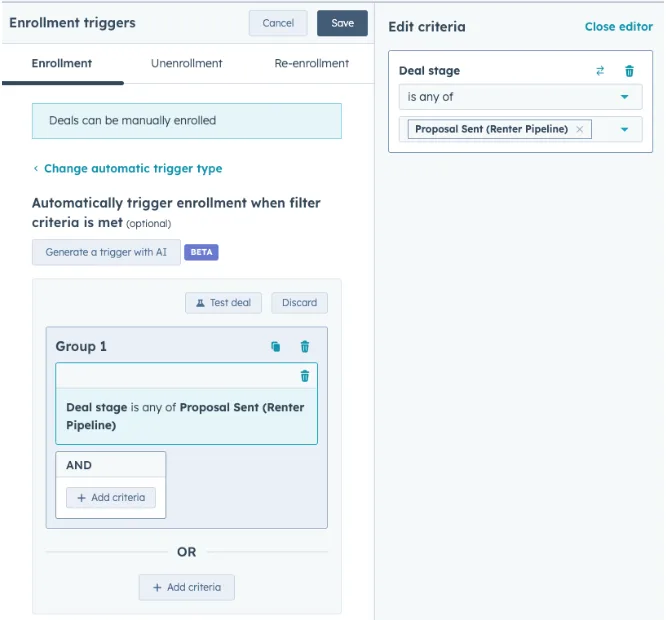Click Close editor link

click(x=618, y=26)
